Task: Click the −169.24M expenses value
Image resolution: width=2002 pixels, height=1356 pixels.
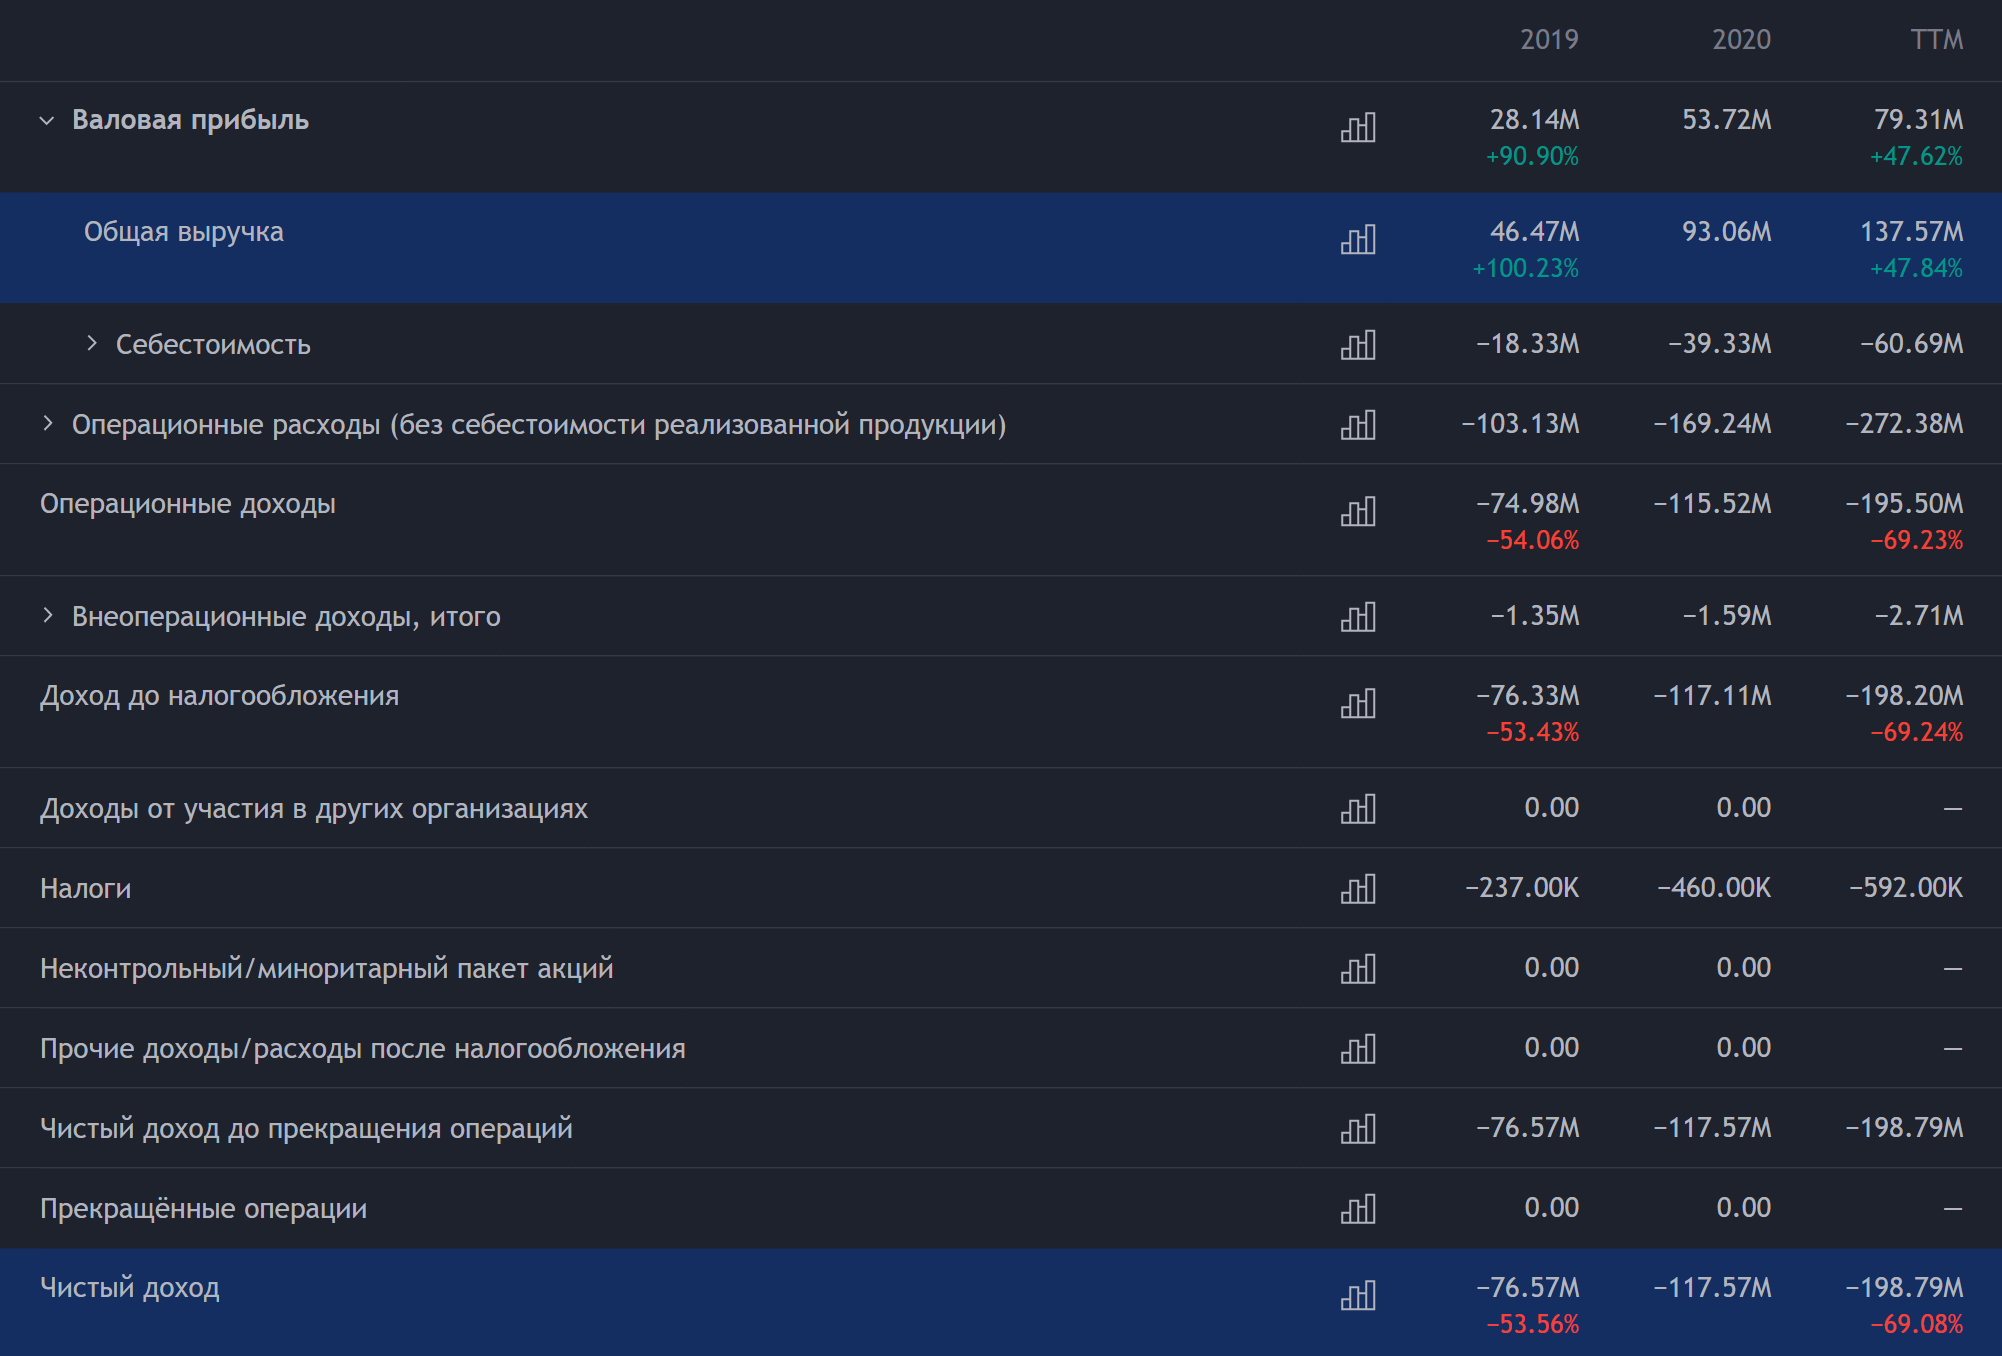Action: (x=1712, y=424)
